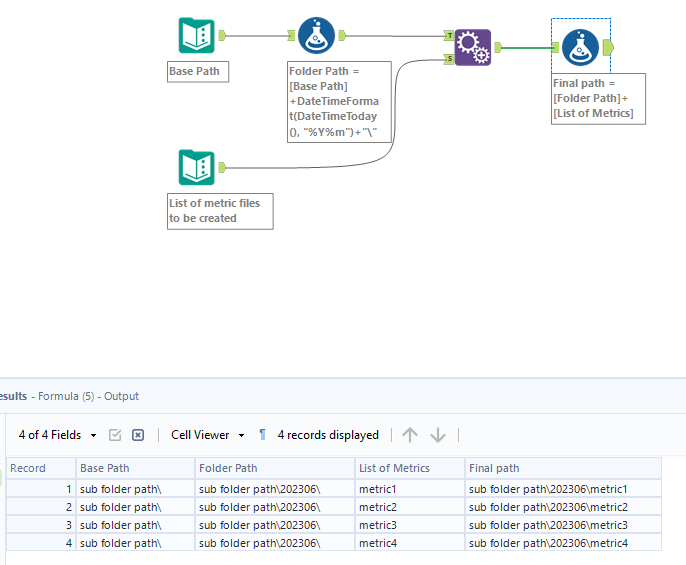Click the deselect-all-fields X icon
The height and width of the screenshot is (565, 686).
138,435
